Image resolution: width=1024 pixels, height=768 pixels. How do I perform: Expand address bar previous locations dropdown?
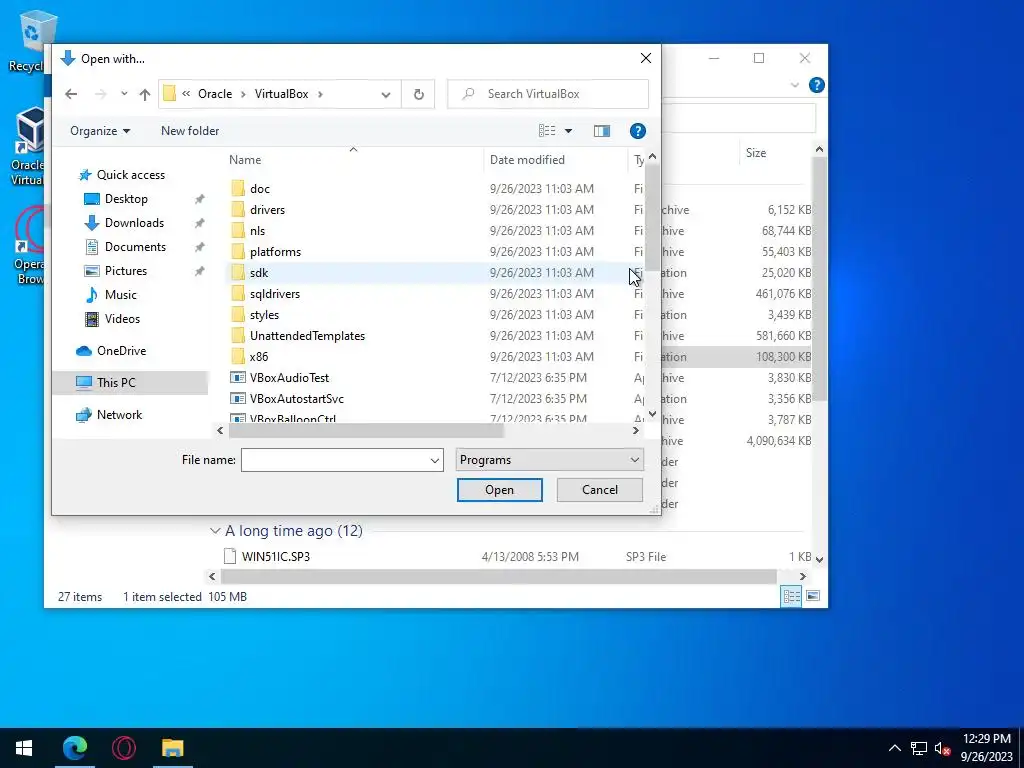(x=386, y=94)
